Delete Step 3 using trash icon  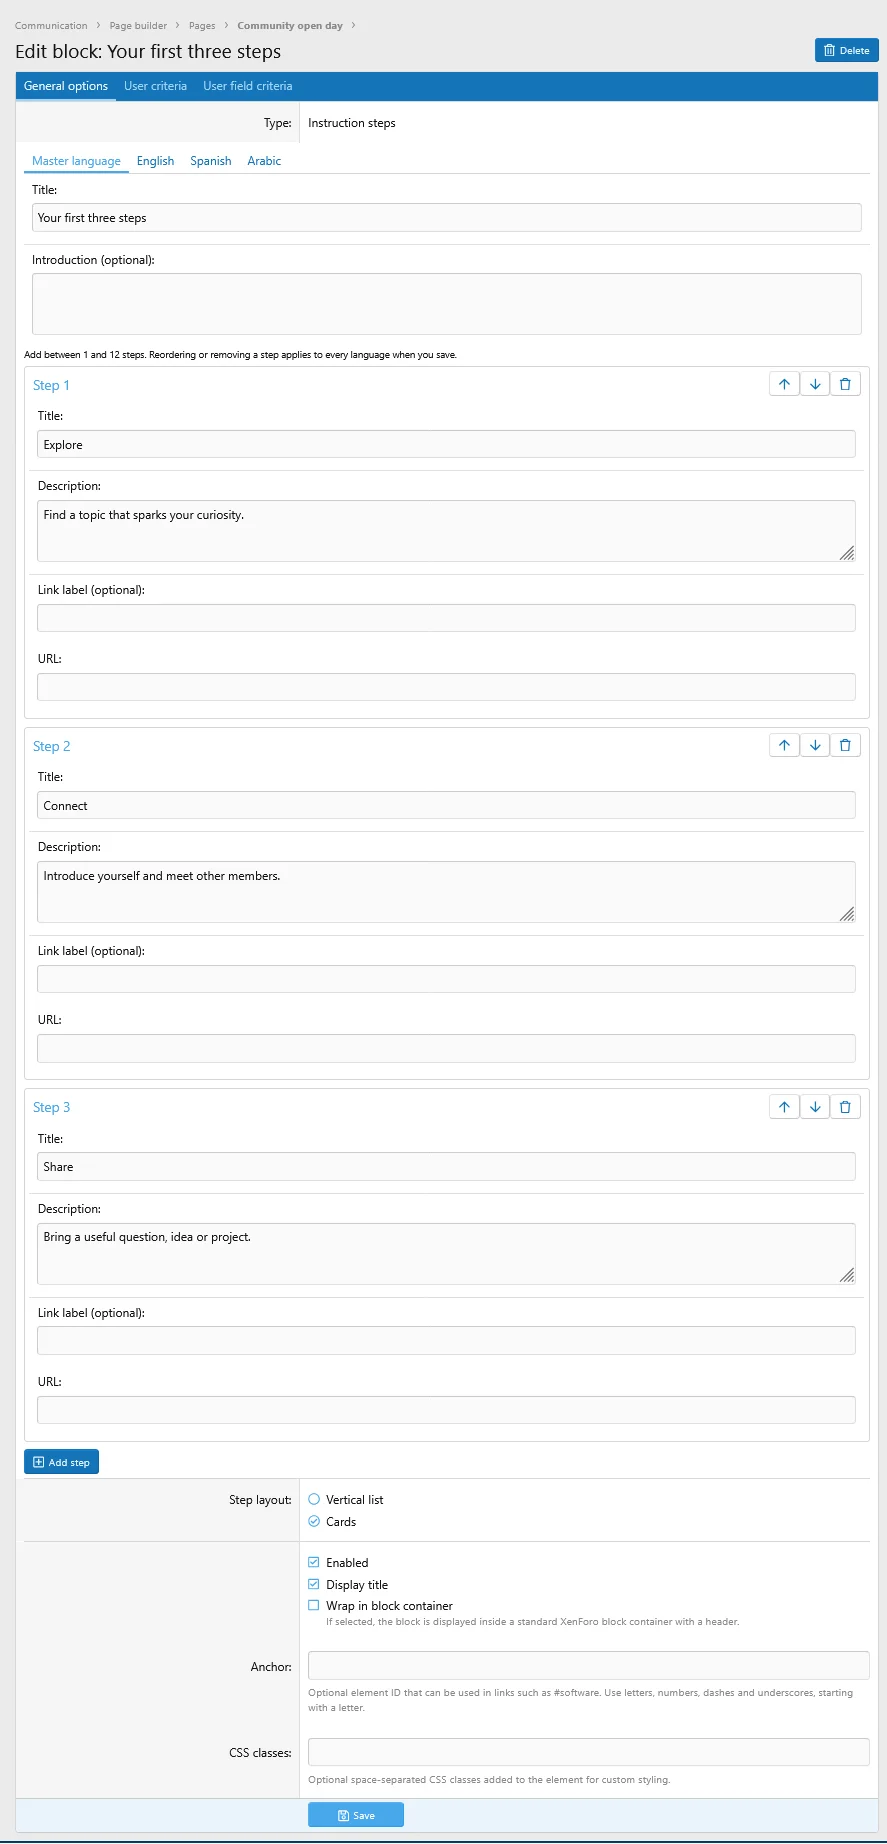point(845,1106)
